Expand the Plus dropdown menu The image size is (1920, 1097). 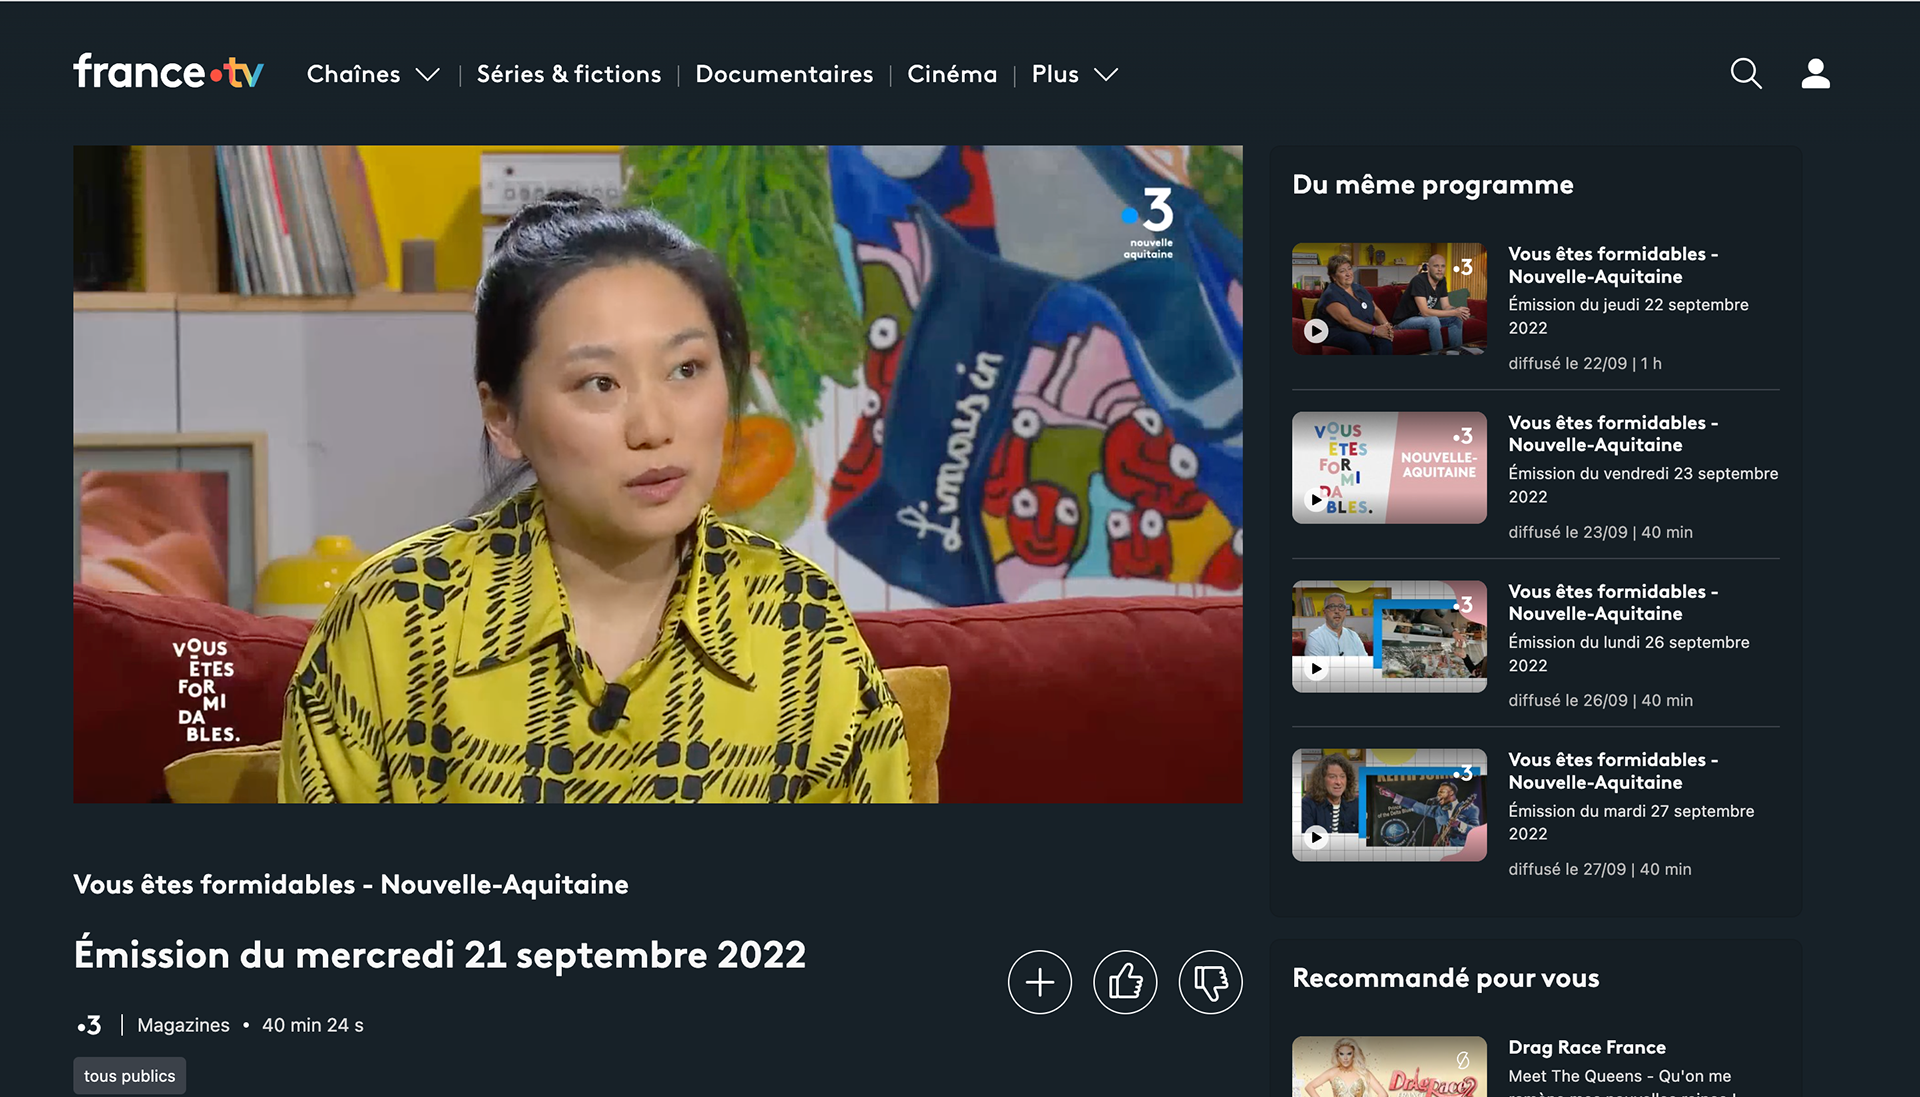(1074, 74)
